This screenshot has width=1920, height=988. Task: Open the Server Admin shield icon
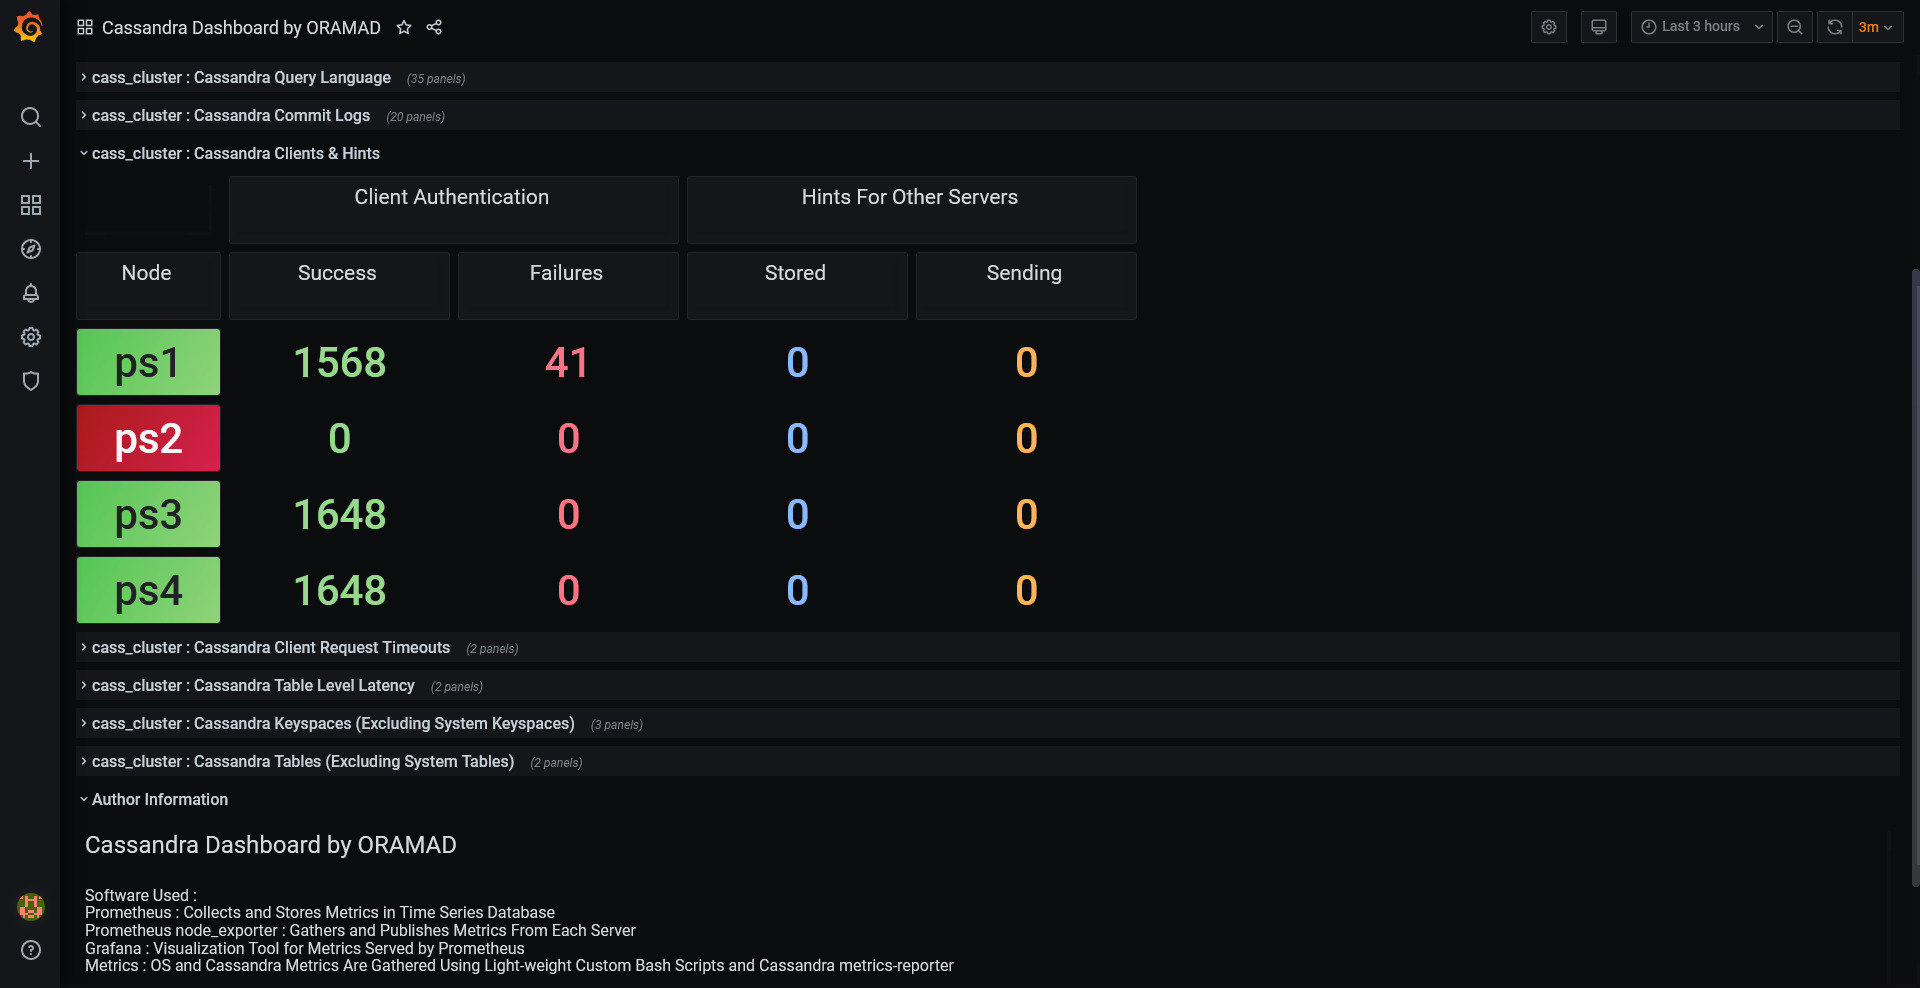[x=31, y=381]
